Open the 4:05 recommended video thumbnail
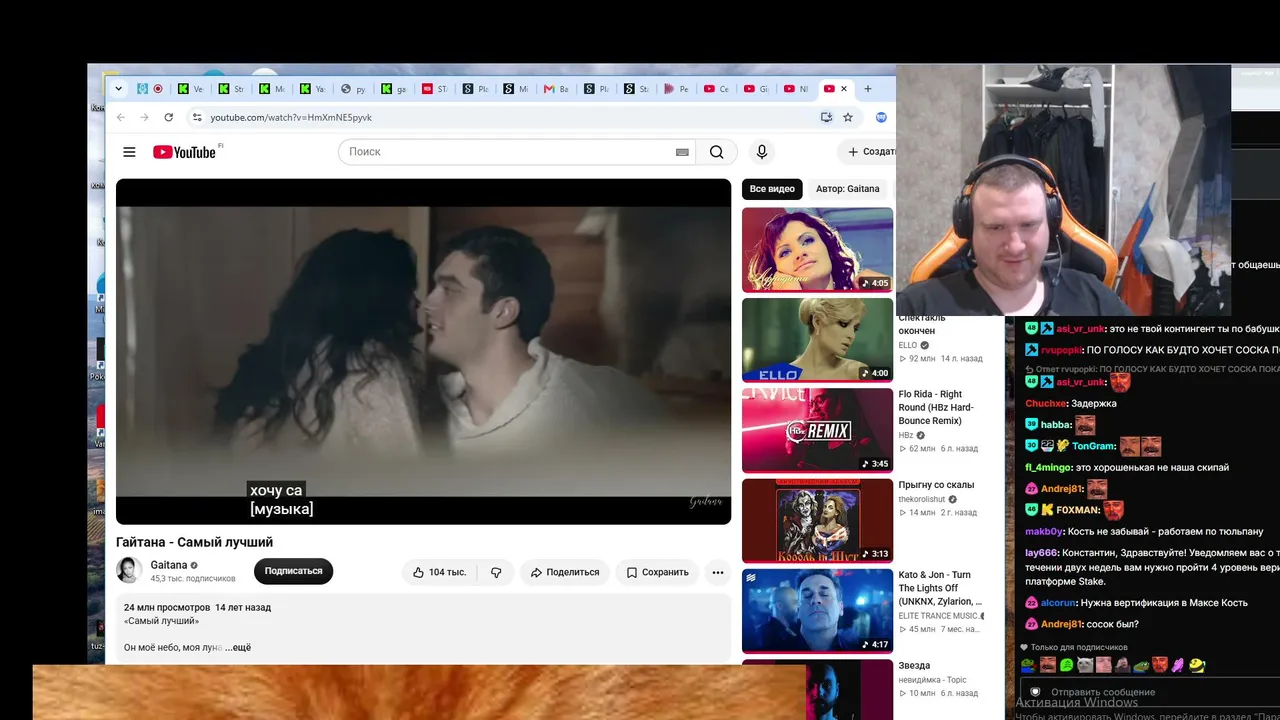The width and height of the screenshot is (1280, 720). pyautogui.click(x=817, y=249)
